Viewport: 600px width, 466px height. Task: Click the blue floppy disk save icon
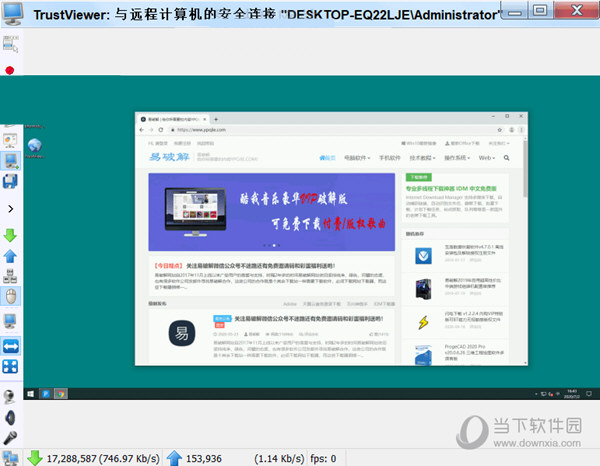pyautogui.click(x=10, y=181)
